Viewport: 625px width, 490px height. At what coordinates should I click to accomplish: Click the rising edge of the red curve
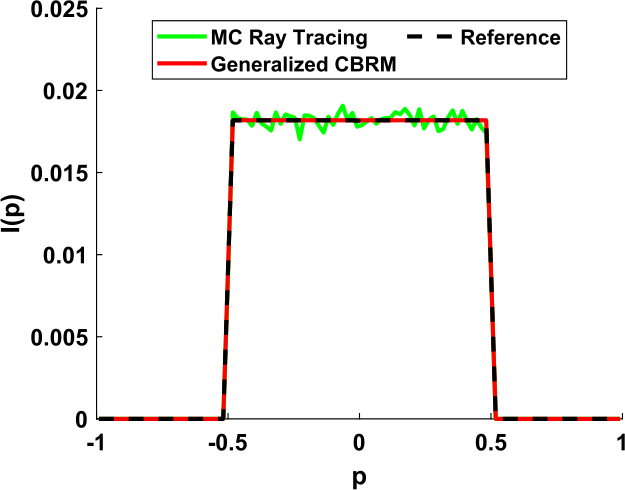tap(228, 269)
